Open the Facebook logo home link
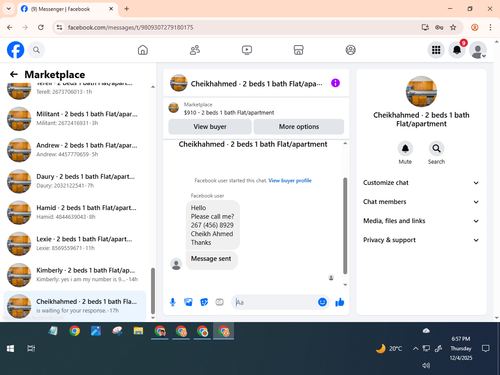This screenshot has width=500, height=375. tap(15, 50)
